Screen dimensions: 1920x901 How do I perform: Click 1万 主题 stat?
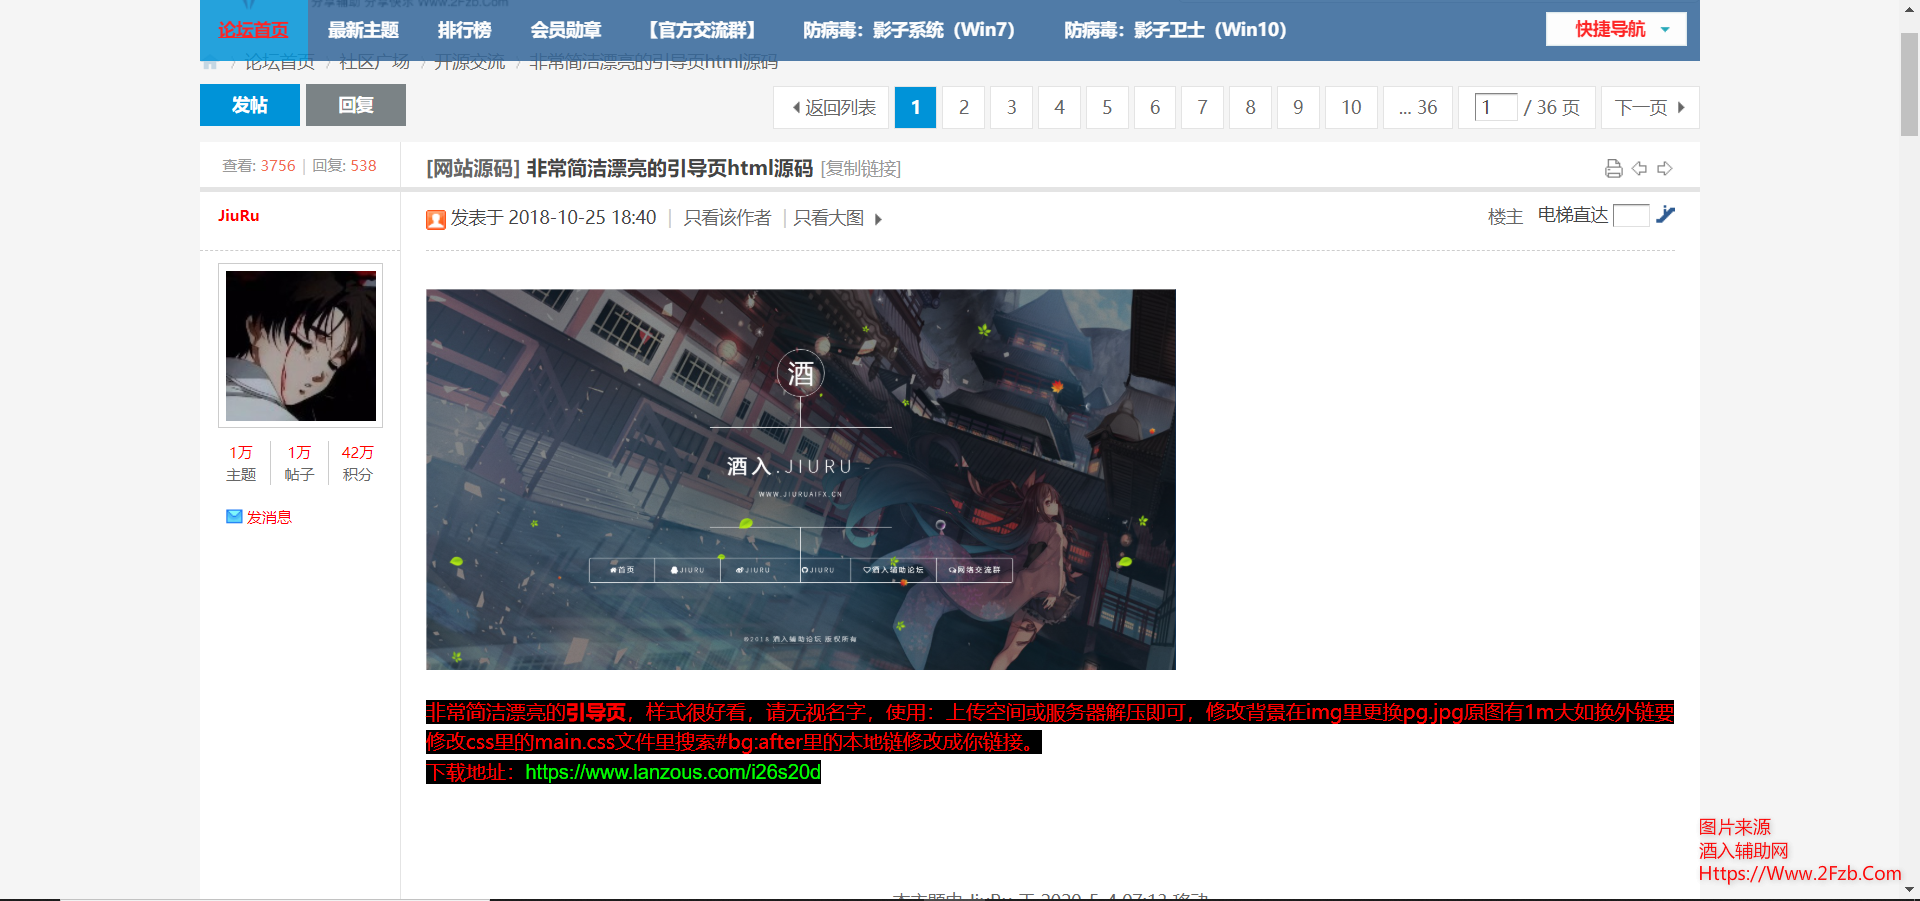point(241,463)
